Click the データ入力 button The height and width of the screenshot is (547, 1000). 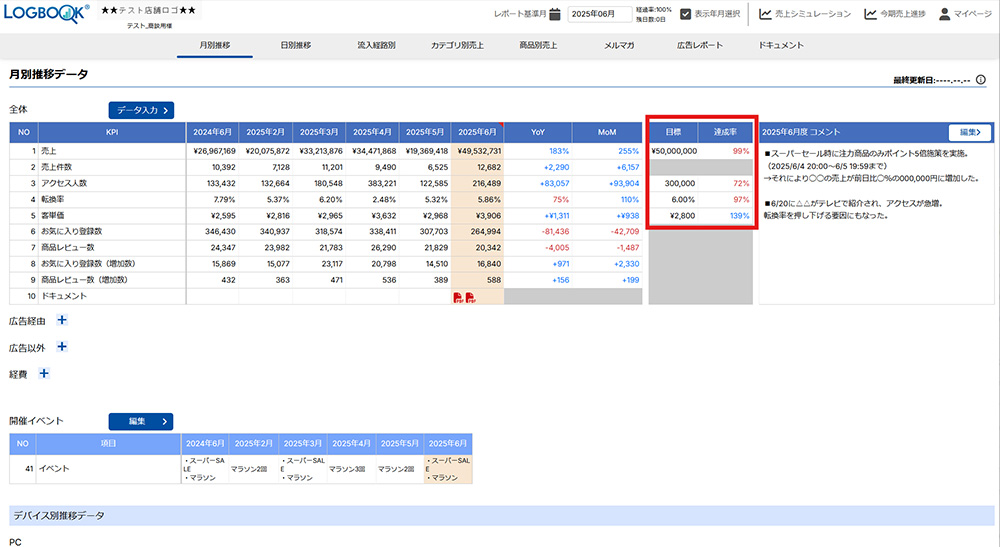click(x=141, y=110)
